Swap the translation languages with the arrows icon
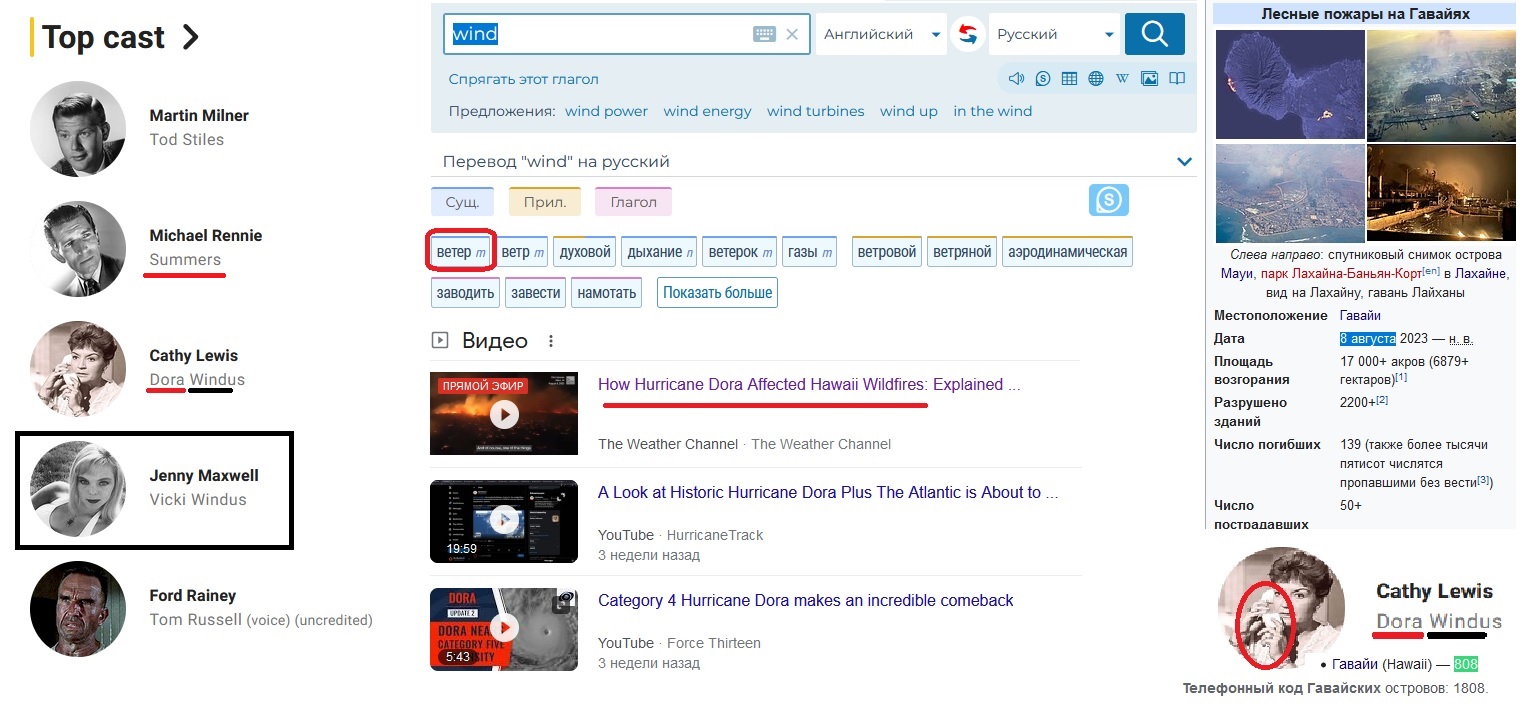Viewport: 1530px width, 716px height. pyautogui.click(x=967, y=34)
